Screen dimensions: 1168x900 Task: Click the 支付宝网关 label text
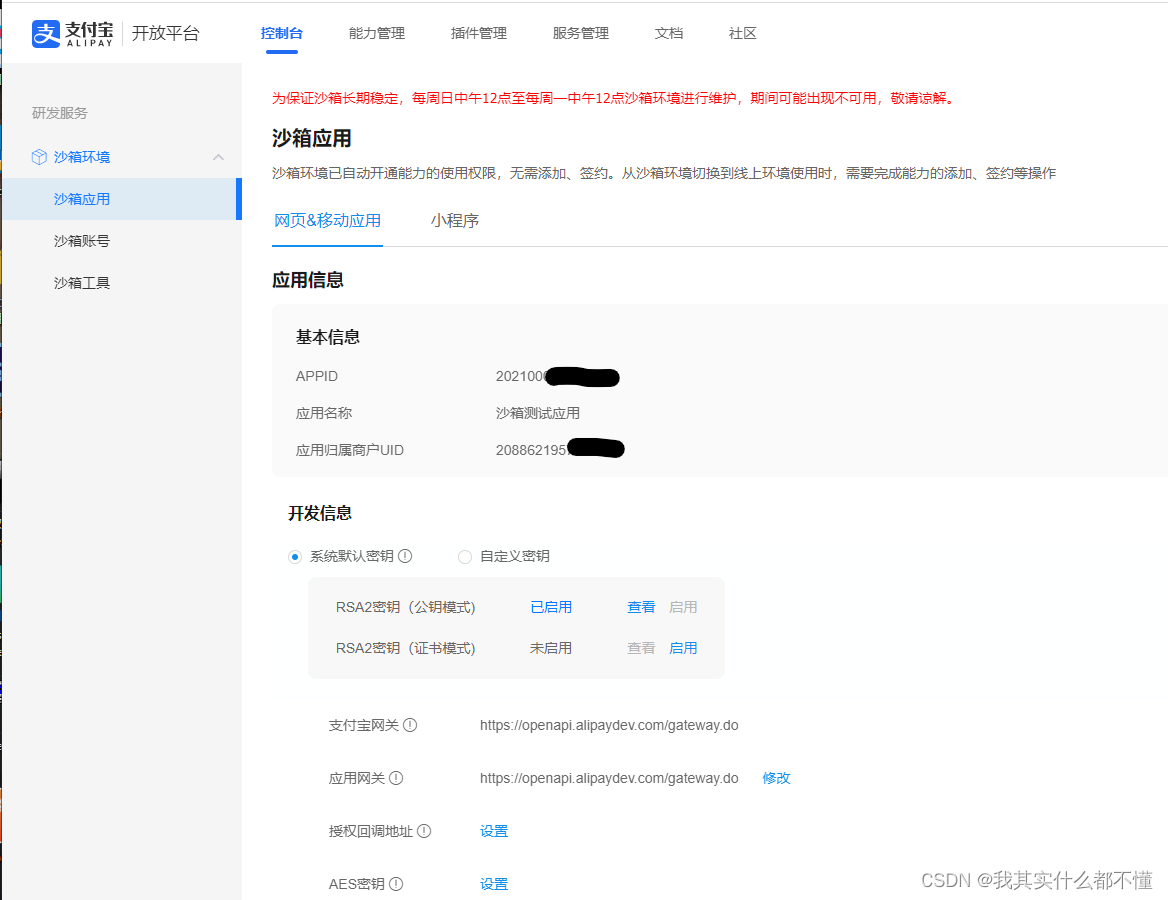(x=364, y=725)
